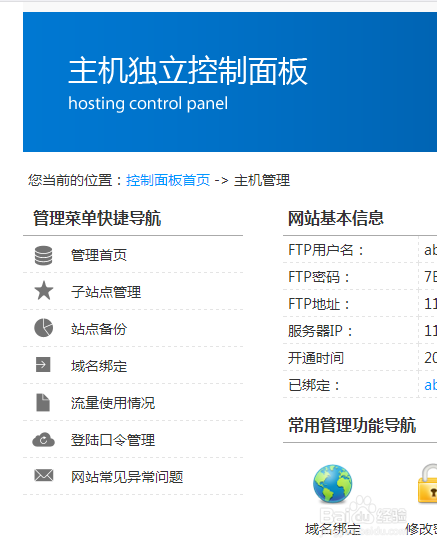The height and width of the screenshot is (549, 437).
Task: Click the envelope icon beside 网站常见异常问题
Action: (44, 475)
